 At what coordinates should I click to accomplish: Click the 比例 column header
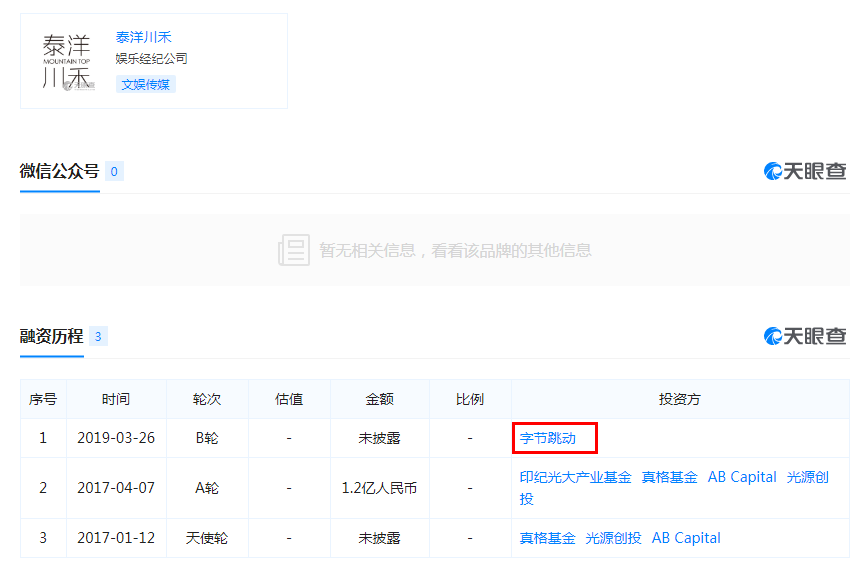pos(470,399)
